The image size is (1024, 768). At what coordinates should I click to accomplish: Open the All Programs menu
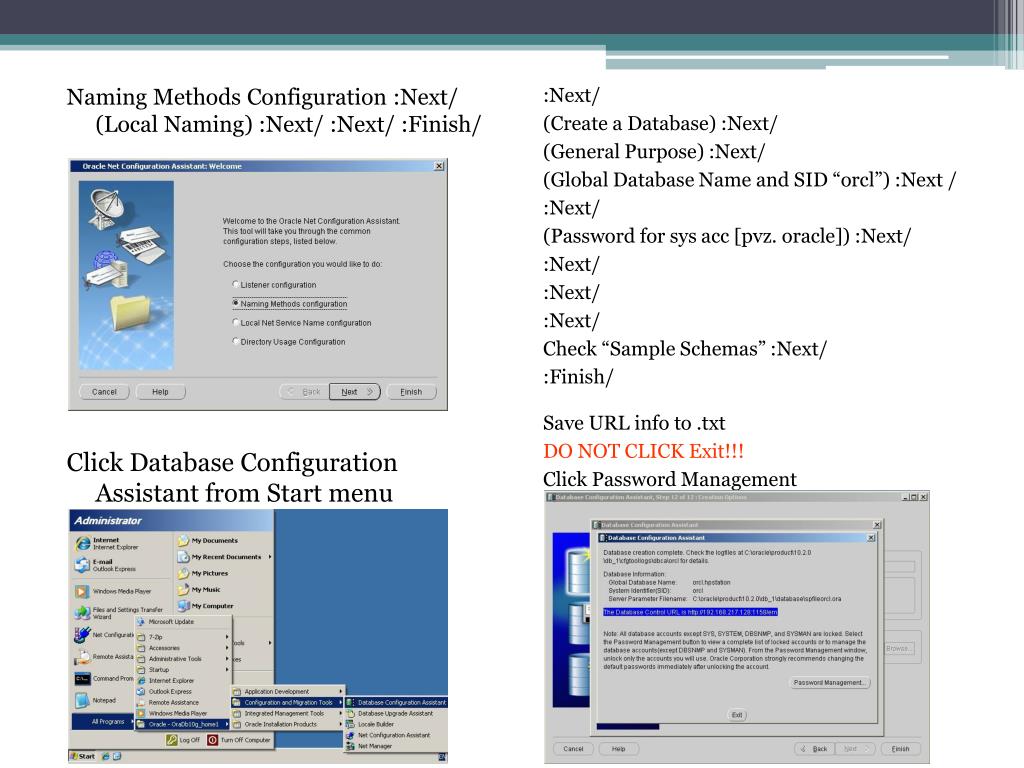tap(103, 722)
